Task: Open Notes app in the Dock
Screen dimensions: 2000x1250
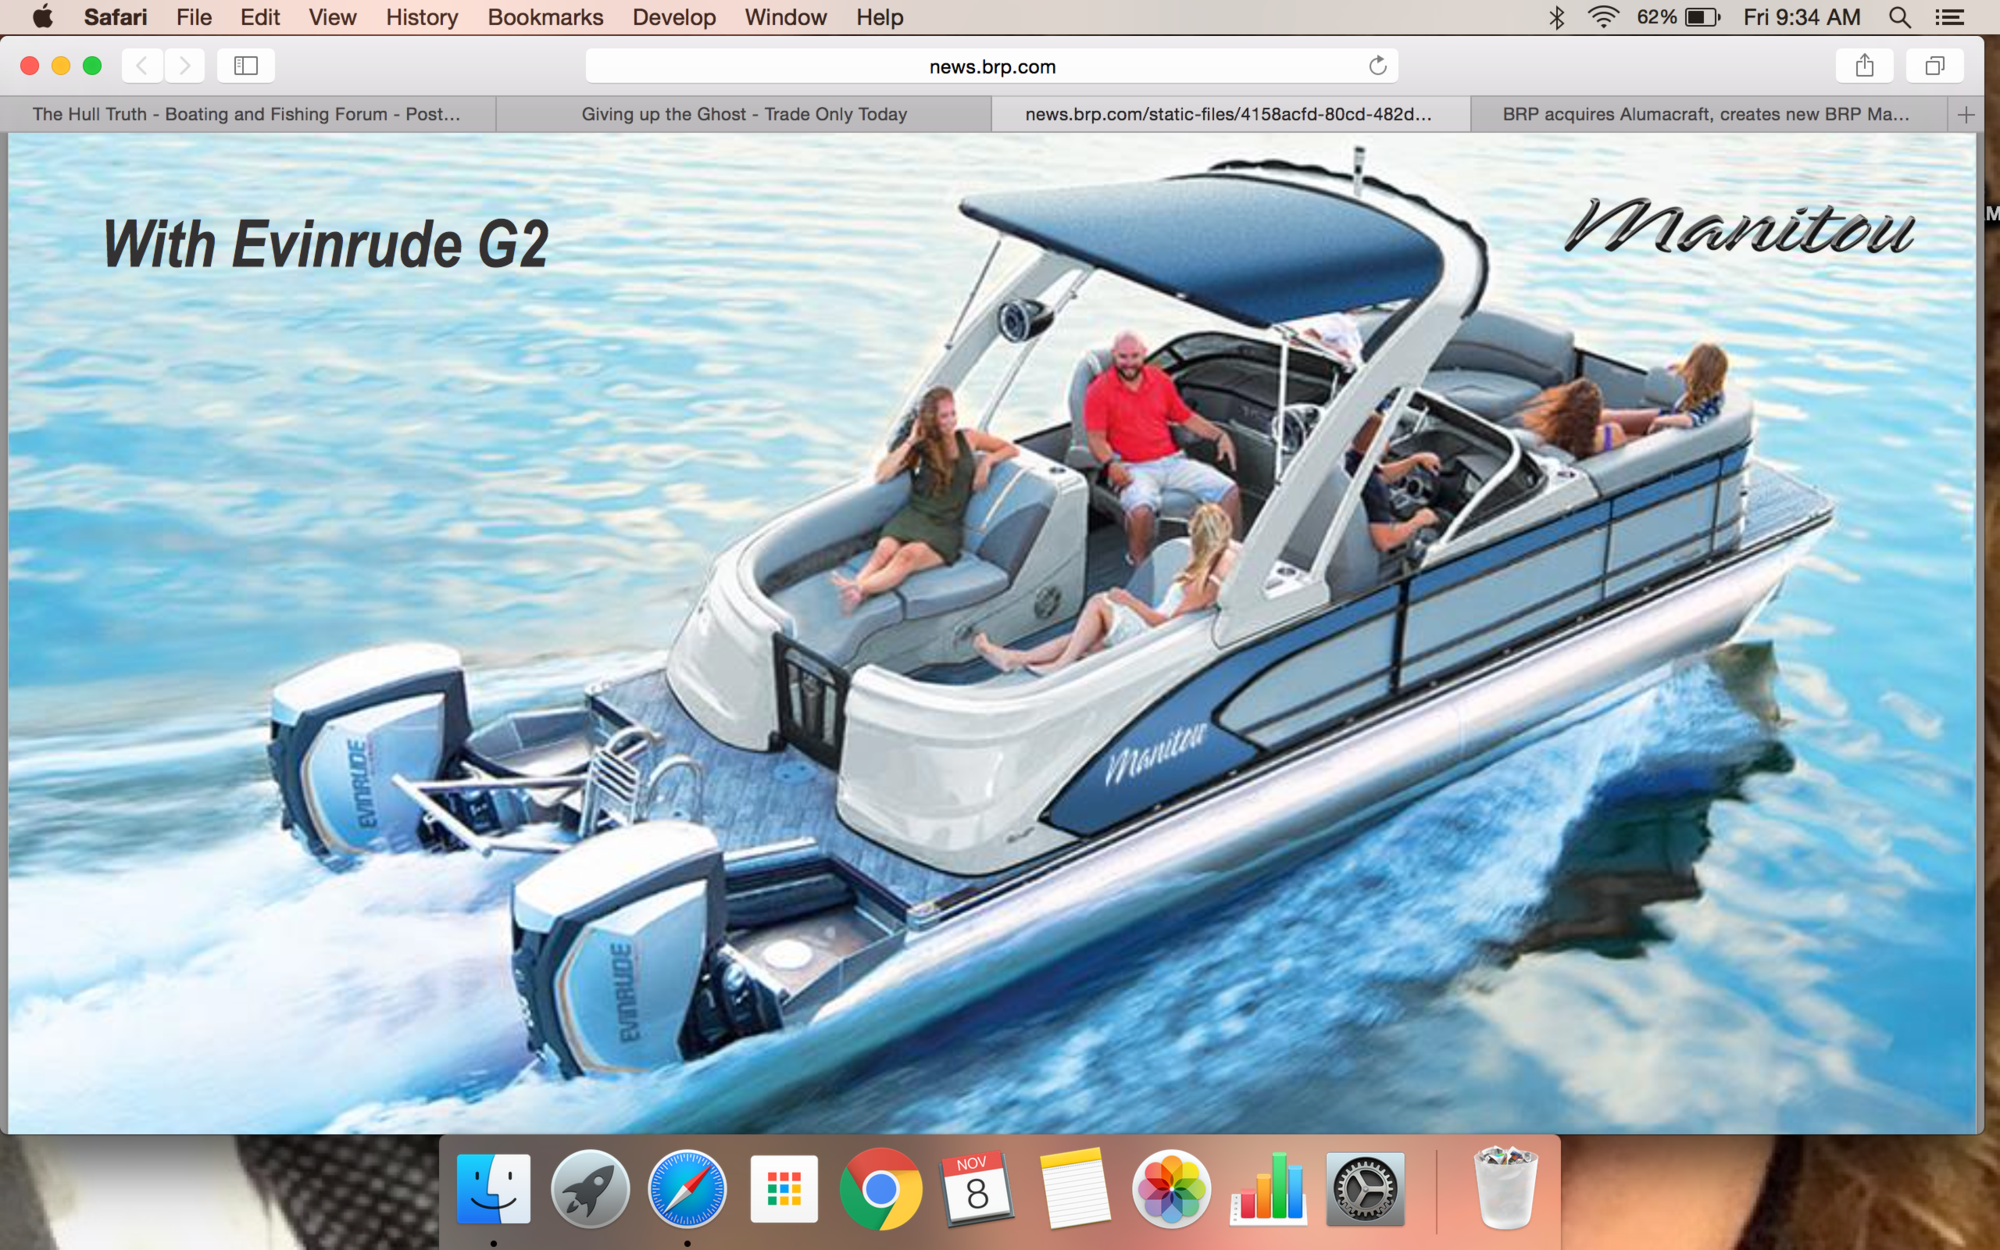Action: (x=1074, y=1189)
